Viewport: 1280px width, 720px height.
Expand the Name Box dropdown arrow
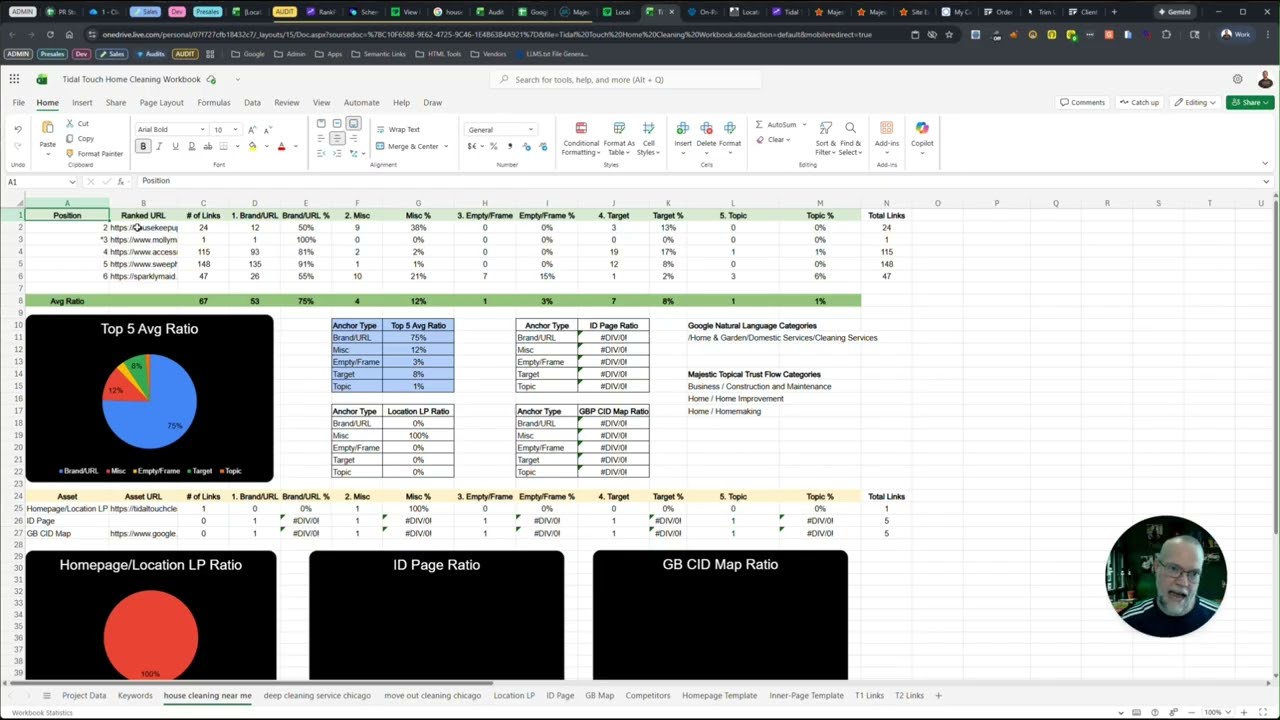(x=72, y=181)
